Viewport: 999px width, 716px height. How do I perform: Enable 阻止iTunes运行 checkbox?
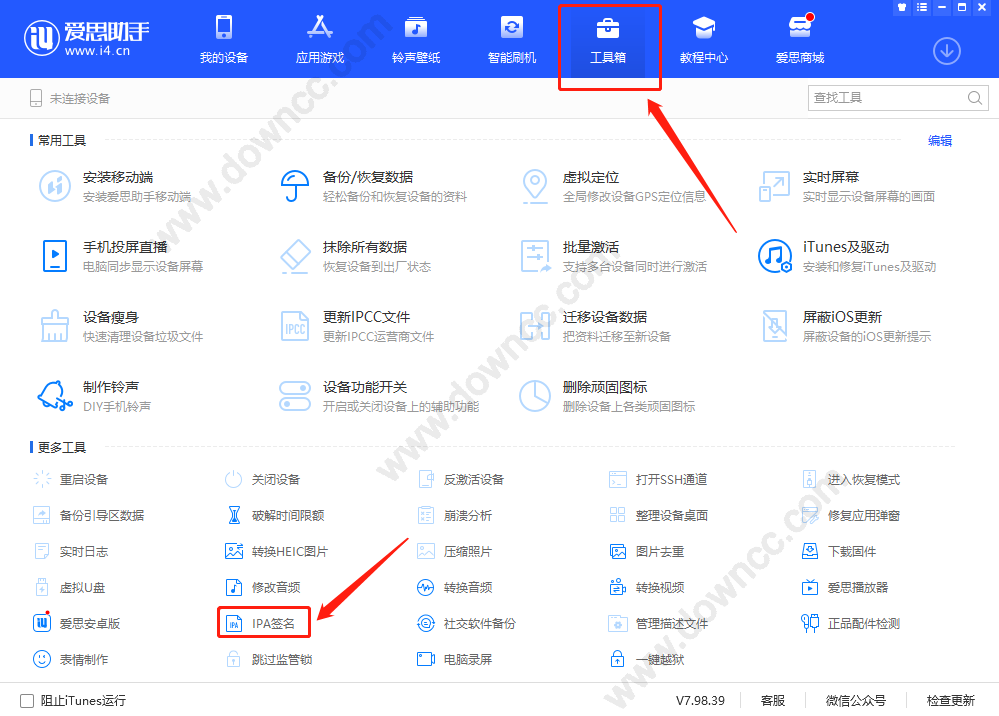coord(27,700)
